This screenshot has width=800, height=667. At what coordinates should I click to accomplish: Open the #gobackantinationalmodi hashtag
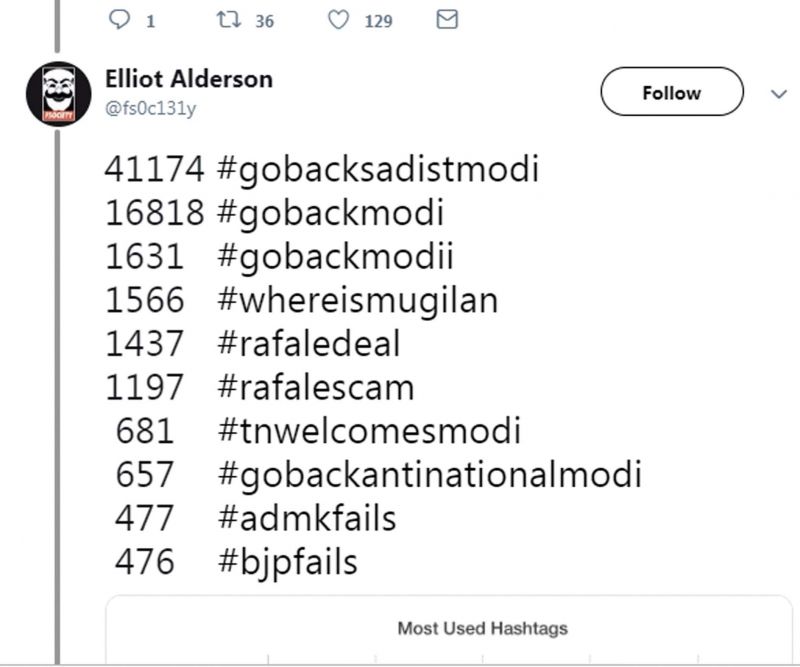point(430,475)
